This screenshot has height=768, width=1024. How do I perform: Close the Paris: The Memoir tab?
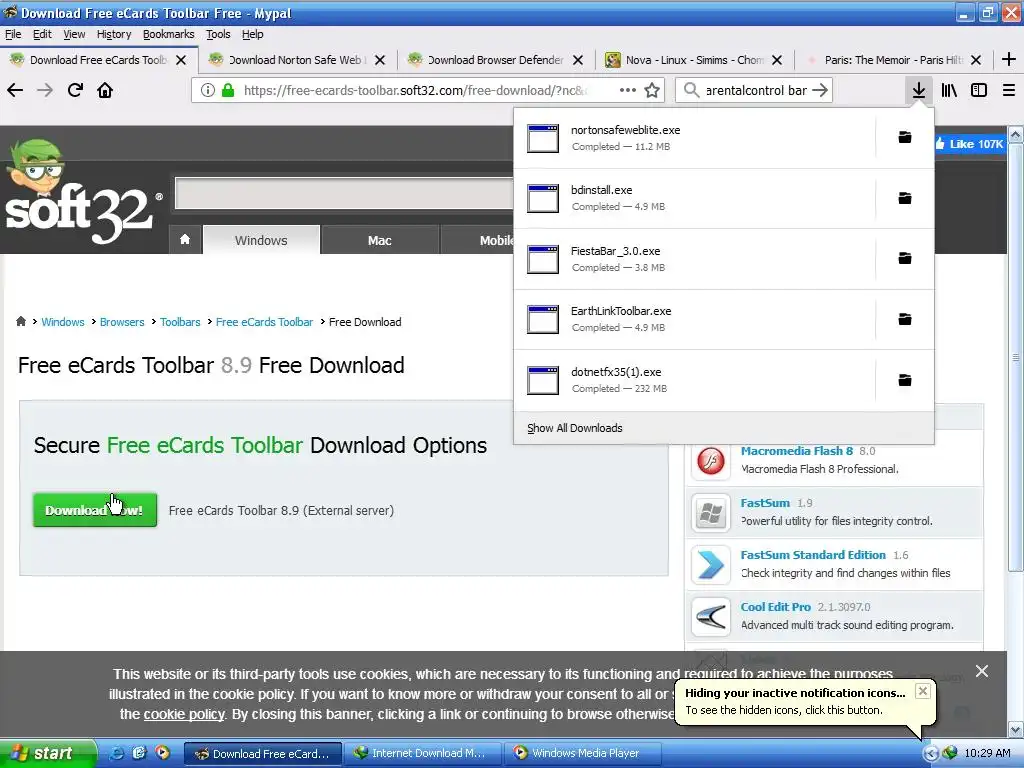pos(976,60)
